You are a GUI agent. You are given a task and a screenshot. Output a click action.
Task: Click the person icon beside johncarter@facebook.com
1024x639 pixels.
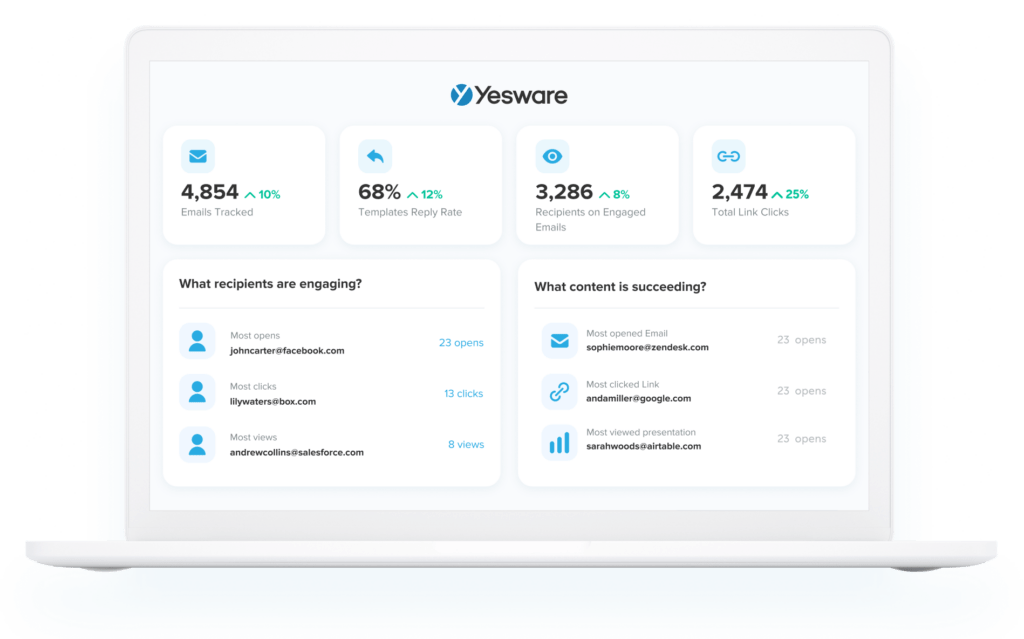pos(197,341)
